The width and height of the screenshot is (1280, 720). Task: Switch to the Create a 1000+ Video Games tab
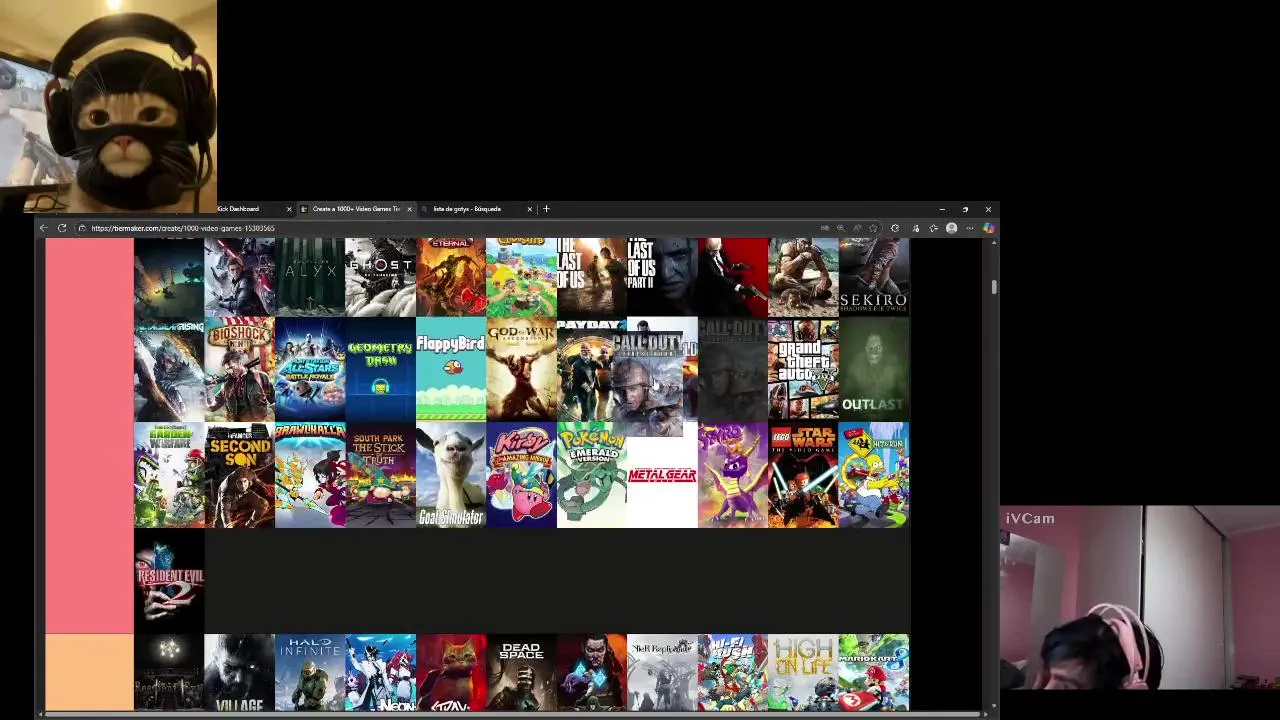356,209
